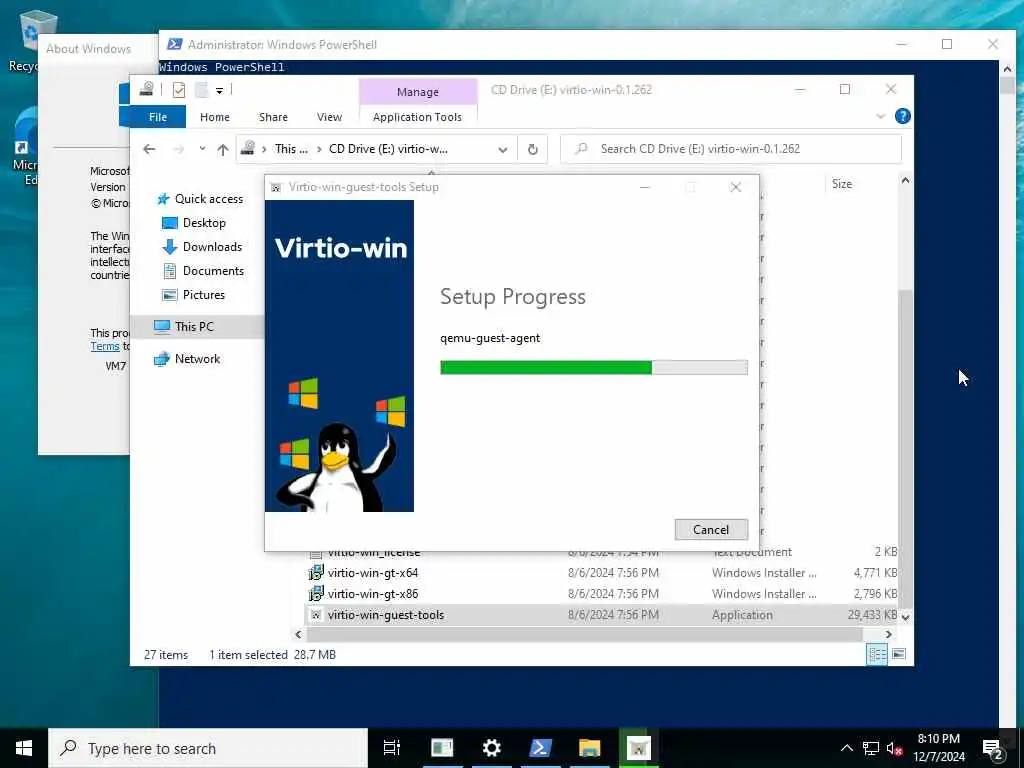Screen dimensions: 1024x768
Task: Open the notification center icon
Action: [x=993, y=750]
